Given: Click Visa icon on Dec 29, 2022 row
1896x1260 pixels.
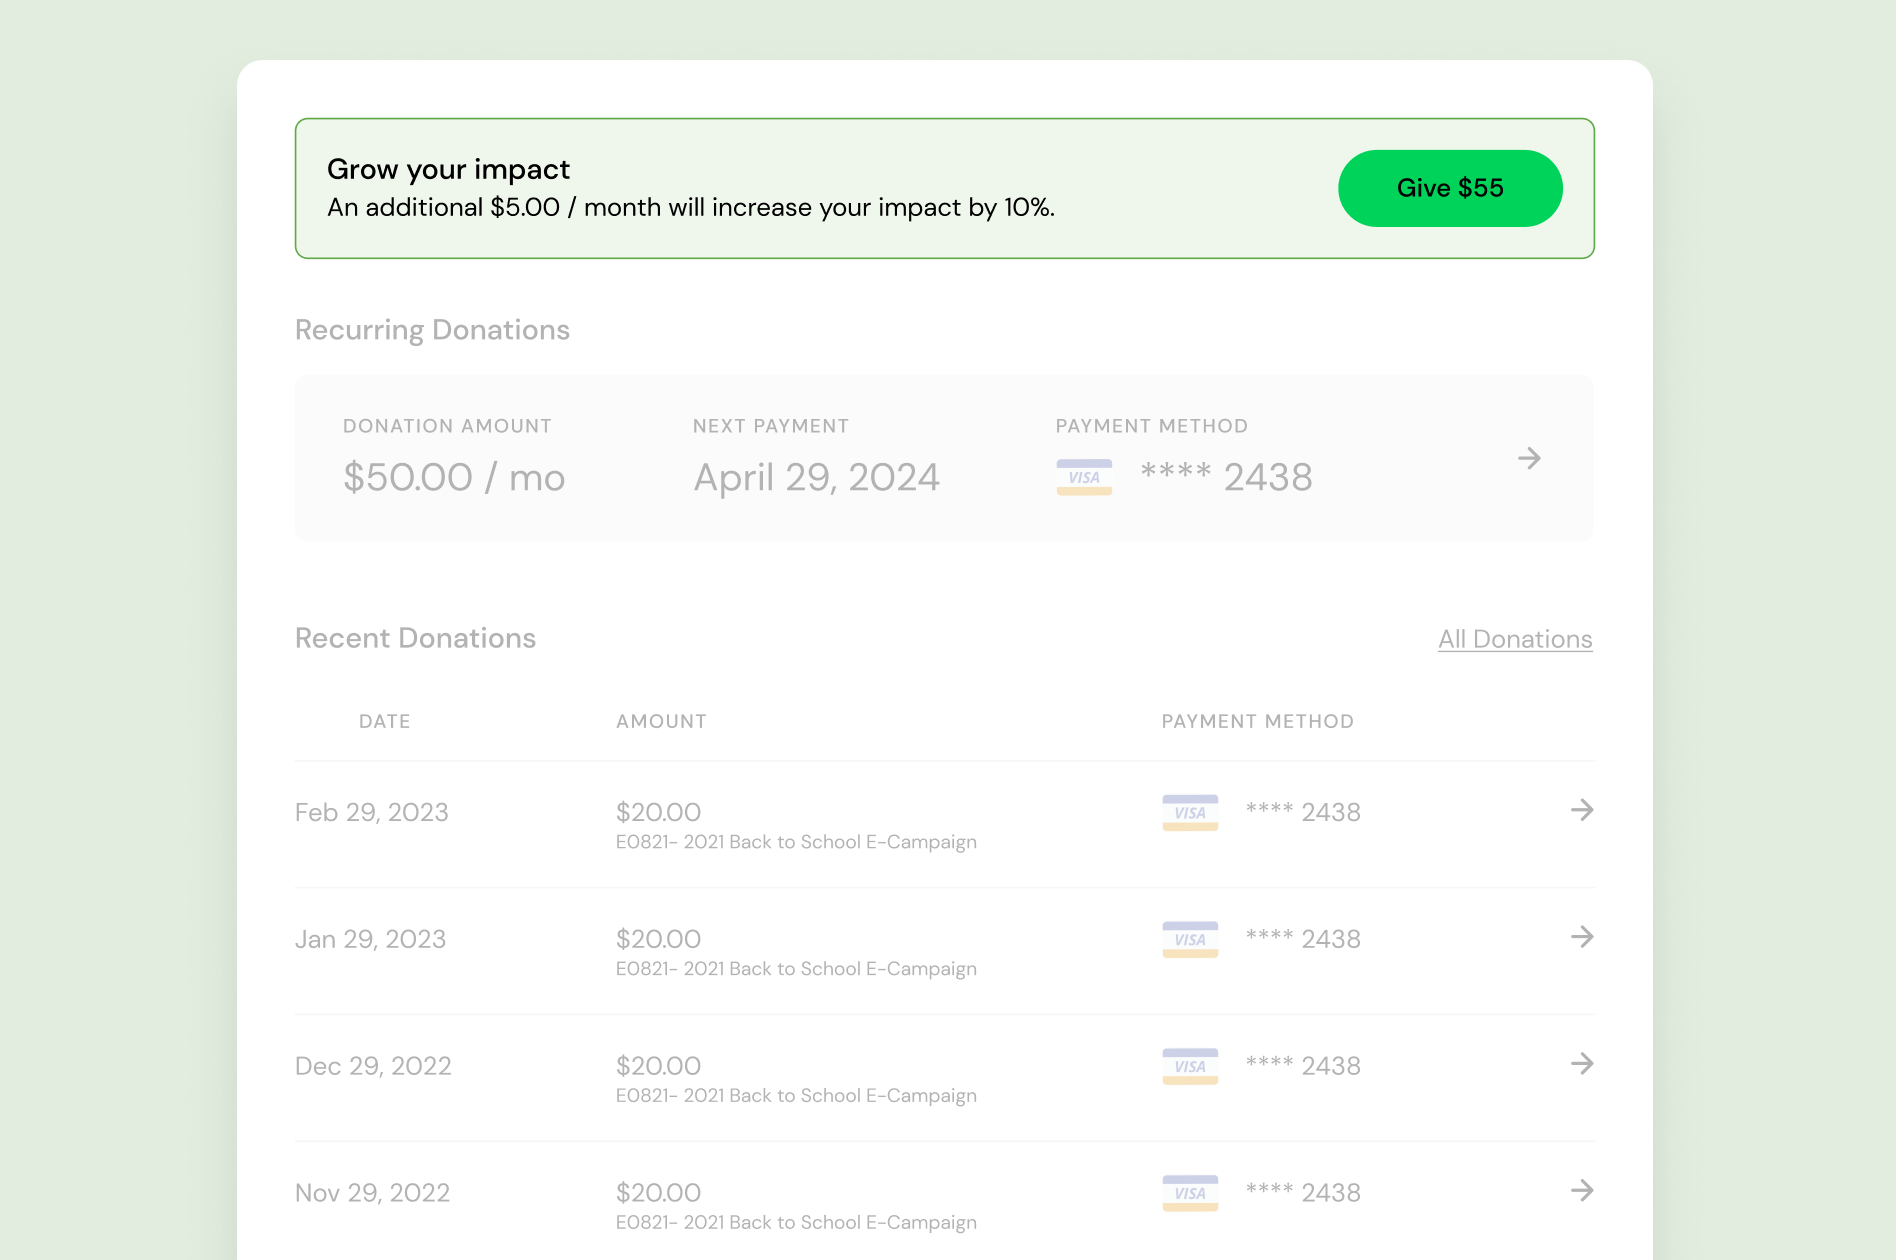Looking at the screenshot, I should coord(1189,1066).
